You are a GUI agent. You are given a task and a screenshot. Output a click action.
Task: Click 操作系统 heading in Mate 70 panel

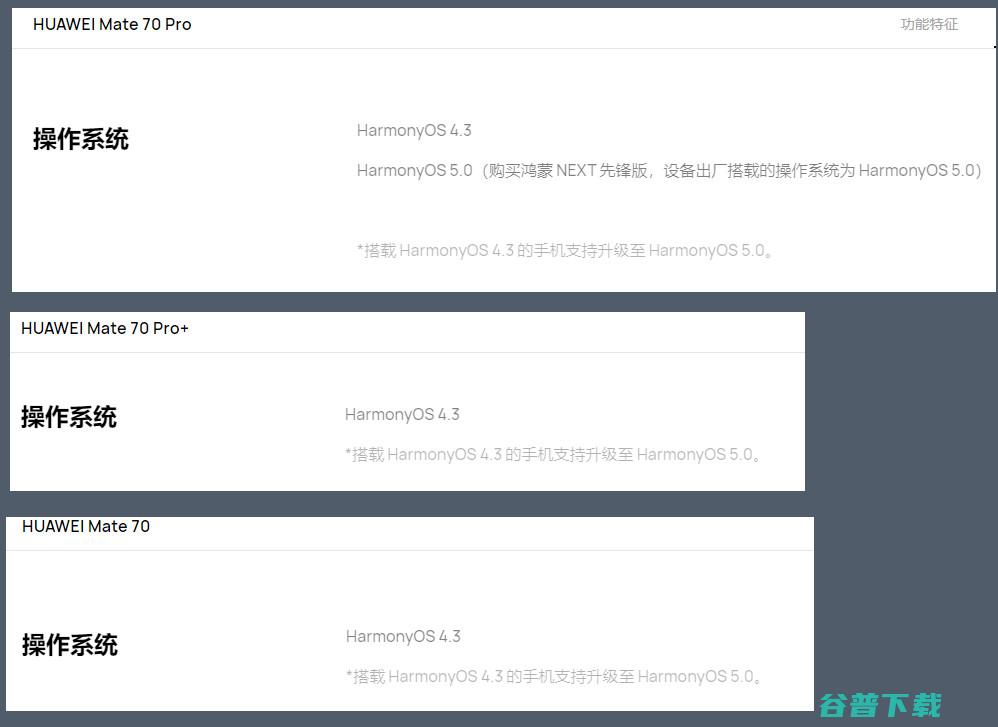[x=70, y=645]
